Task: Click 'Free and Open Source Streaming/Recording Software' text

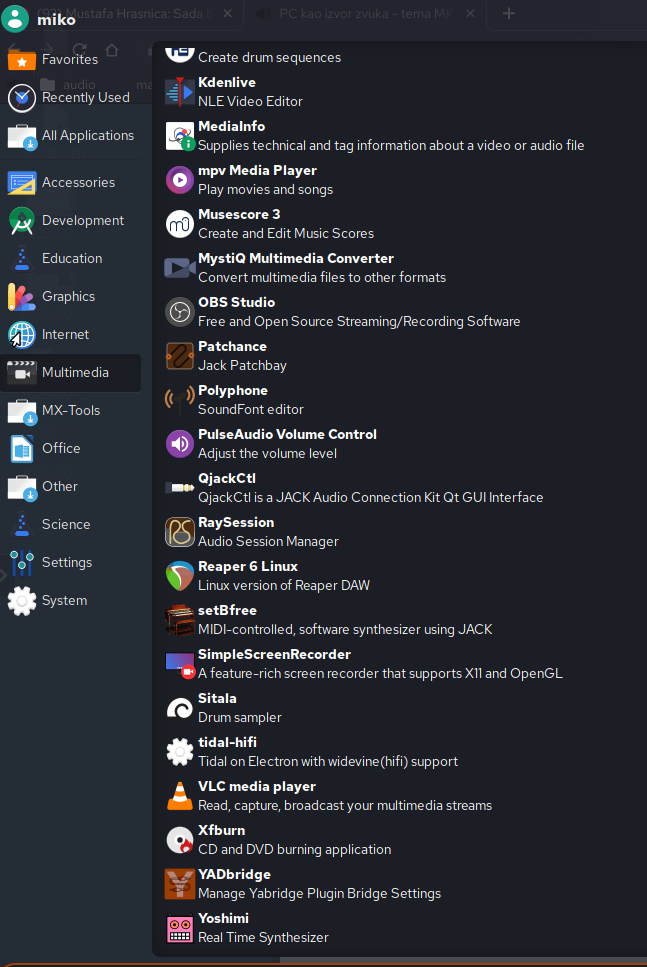Action: coord(359,322)
